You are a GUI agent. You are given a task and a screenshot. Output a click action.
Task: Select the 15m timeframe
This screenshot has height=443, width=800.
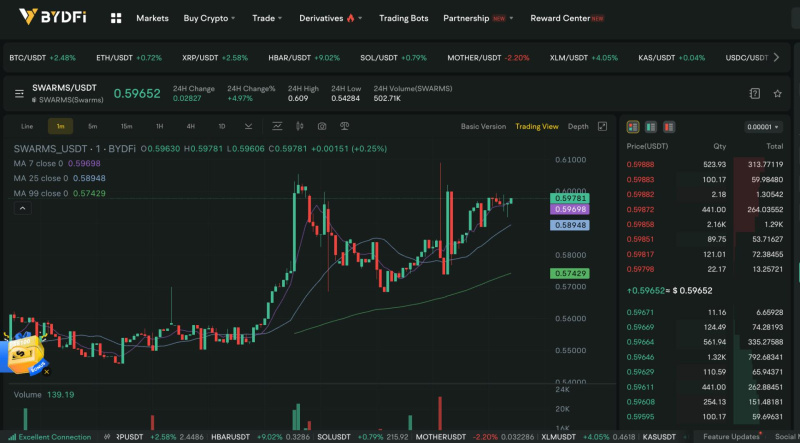click(126, 127)
